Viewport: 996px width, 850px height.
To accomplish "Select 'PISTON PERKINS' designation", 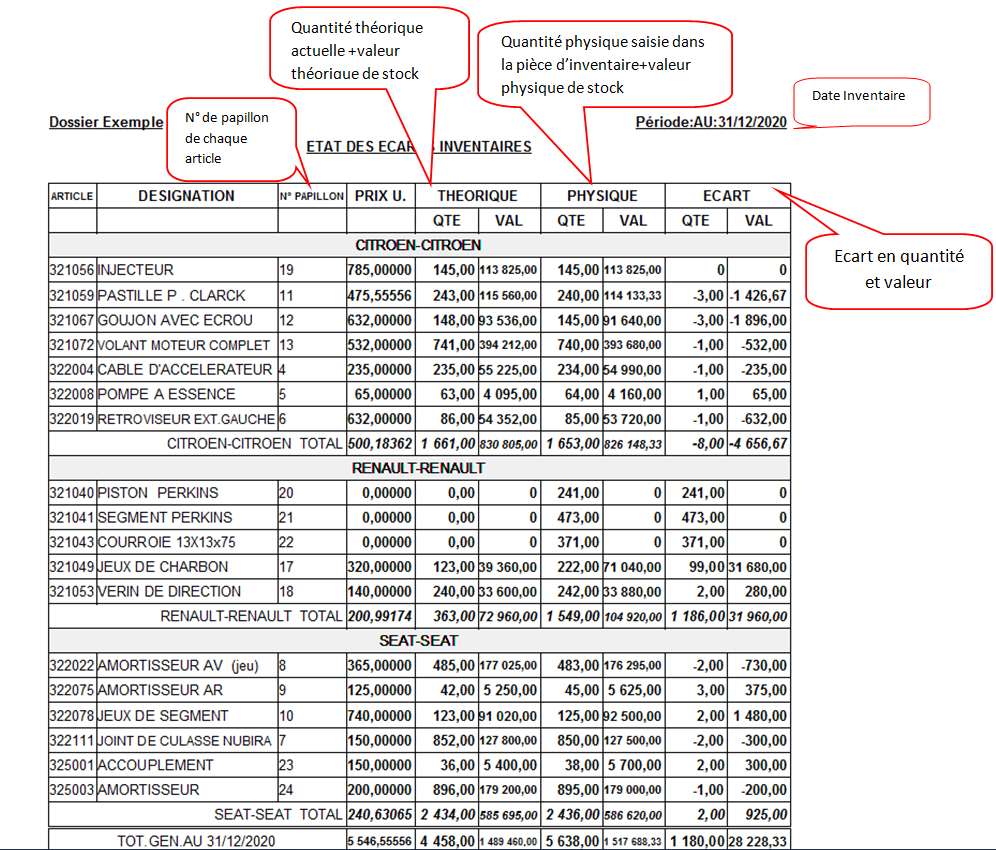I will pos(158,493).
